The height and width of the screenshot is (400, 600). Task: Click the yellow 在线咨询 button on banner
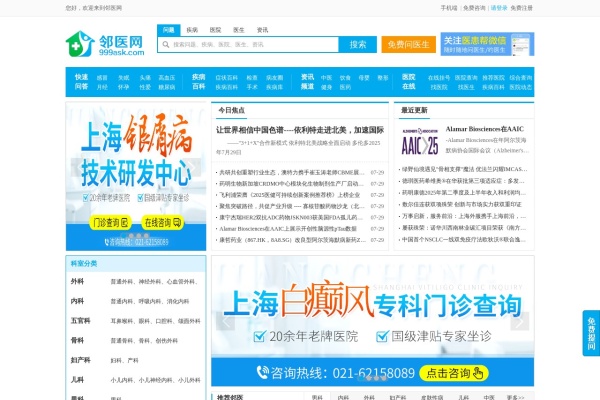click(163, 222)
